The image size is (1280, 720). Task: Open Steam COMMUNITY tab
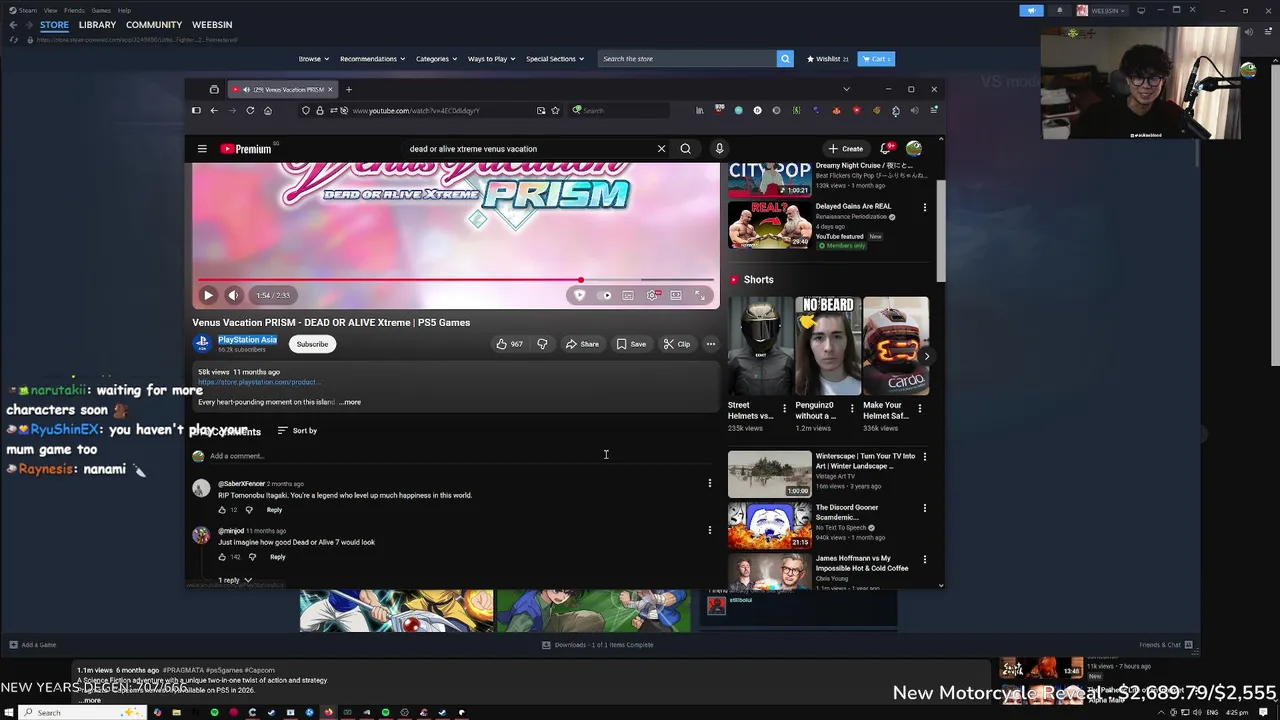pos(154,25)
